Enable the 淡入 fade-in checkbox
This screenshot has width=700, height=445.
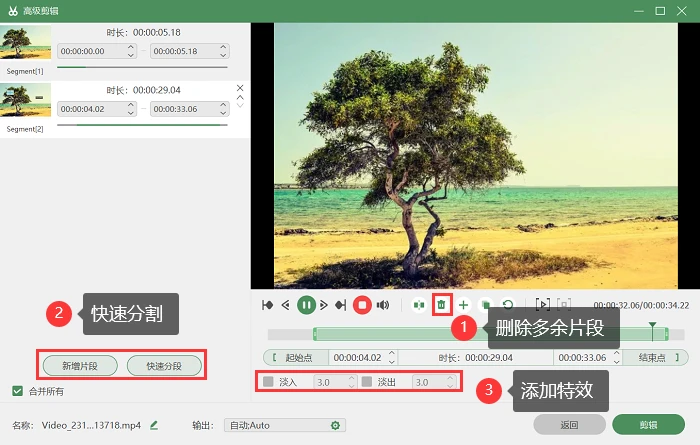(x=268, y=382)
